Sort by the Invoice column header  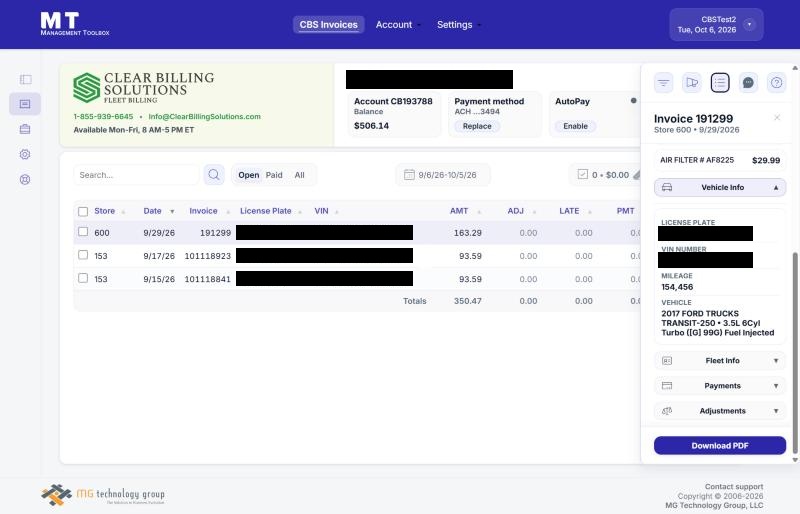(209, 211)
